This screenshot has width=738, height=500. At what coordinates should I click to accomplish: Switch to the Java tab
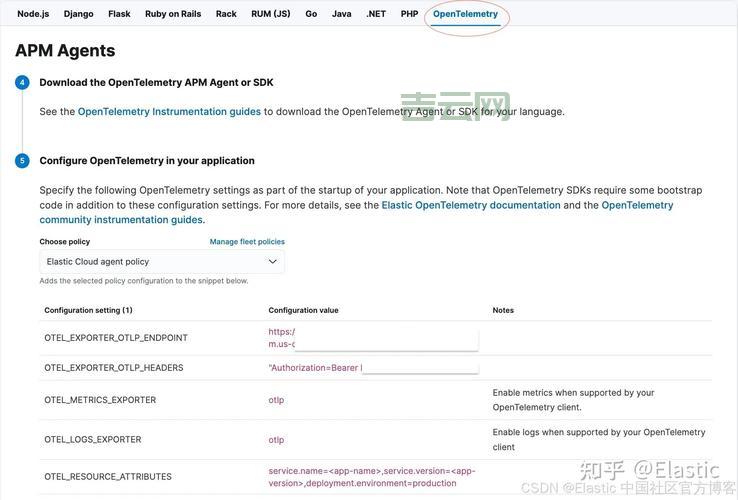point(341,14)
